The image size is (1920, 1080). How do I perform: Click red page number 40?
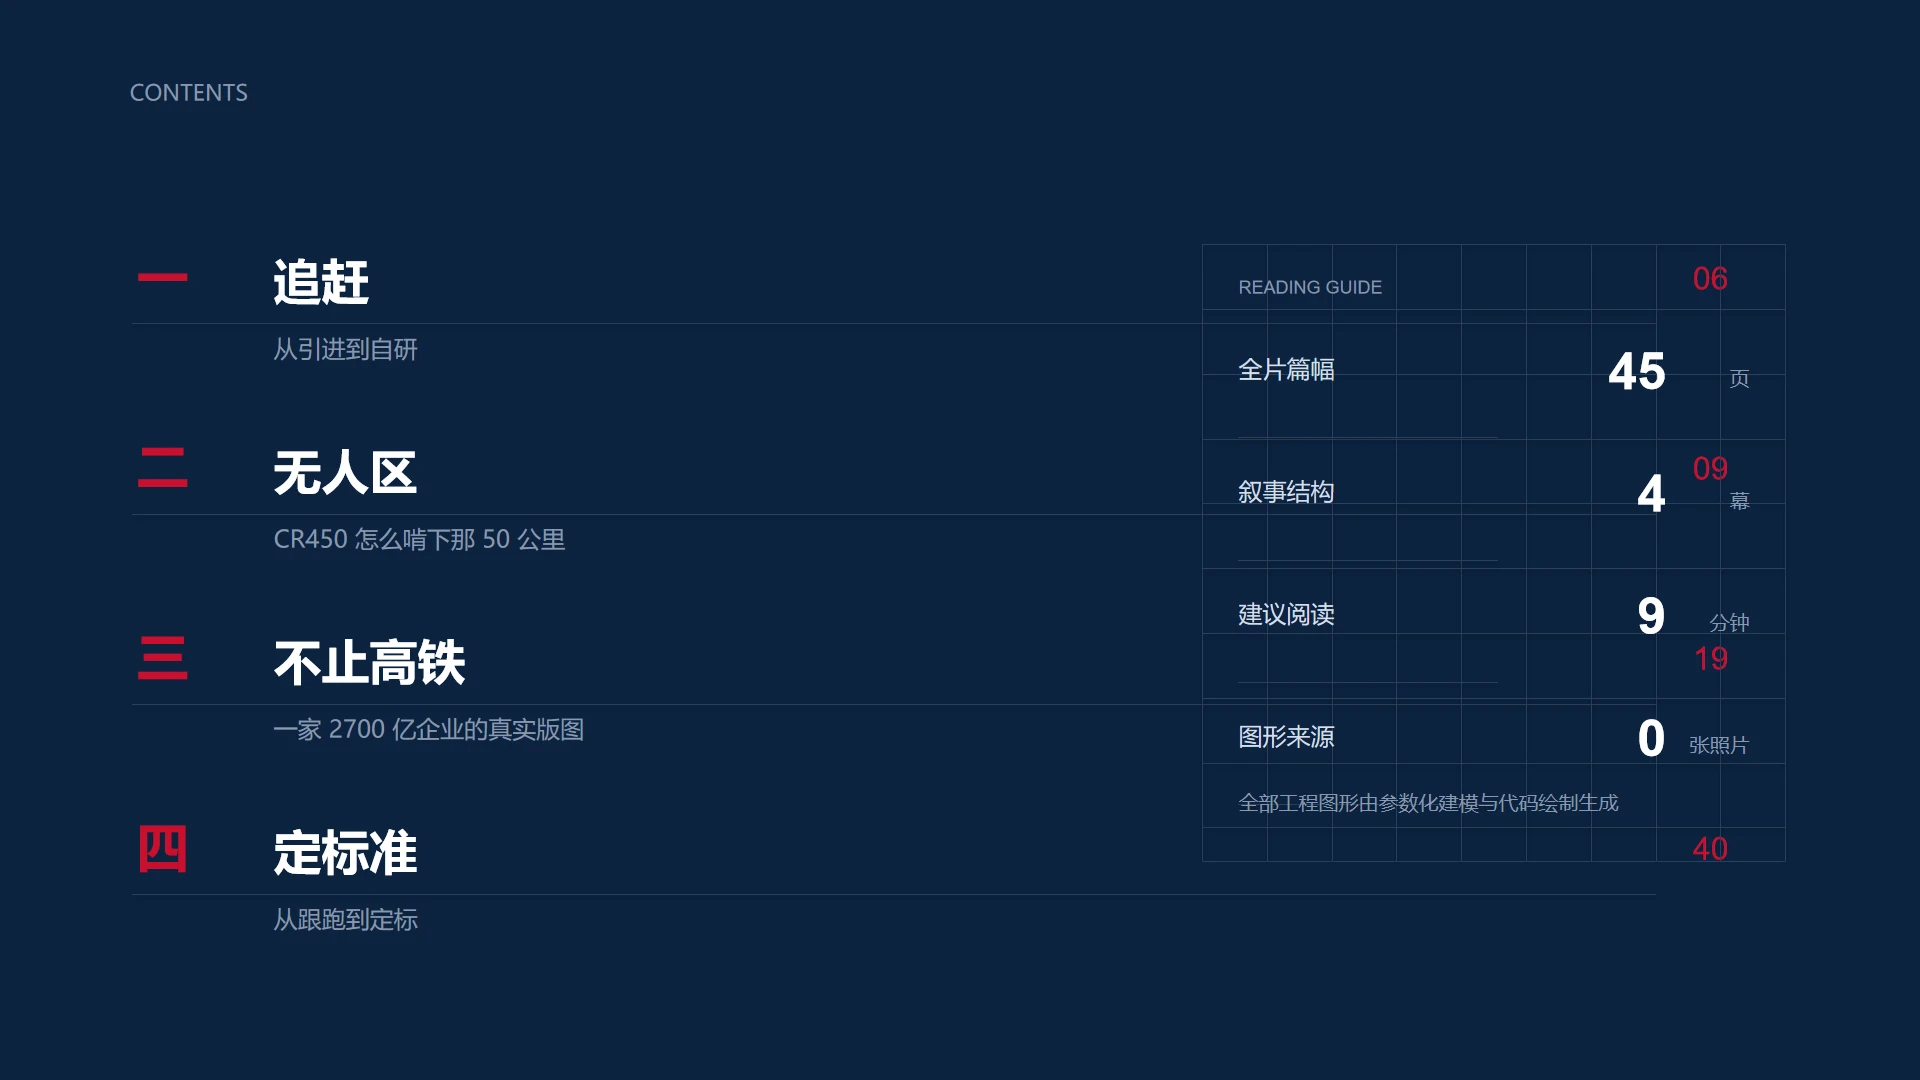1710,848
